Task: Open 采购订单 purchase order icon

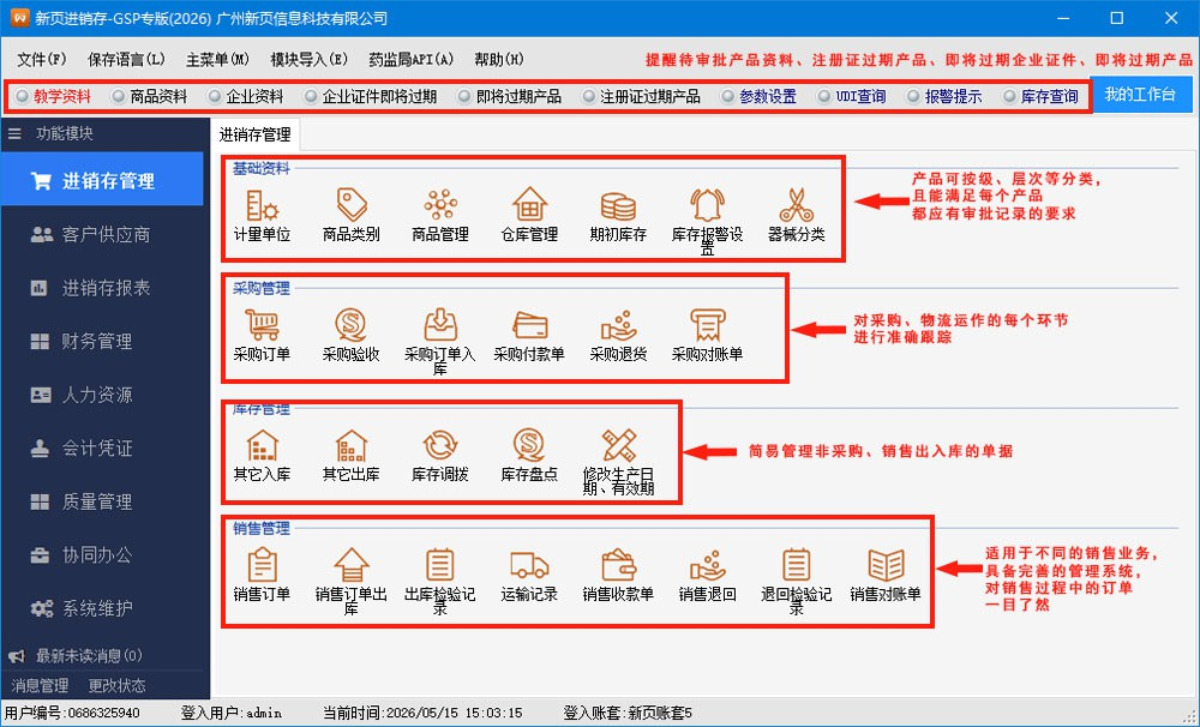Action: coord(262,326)
